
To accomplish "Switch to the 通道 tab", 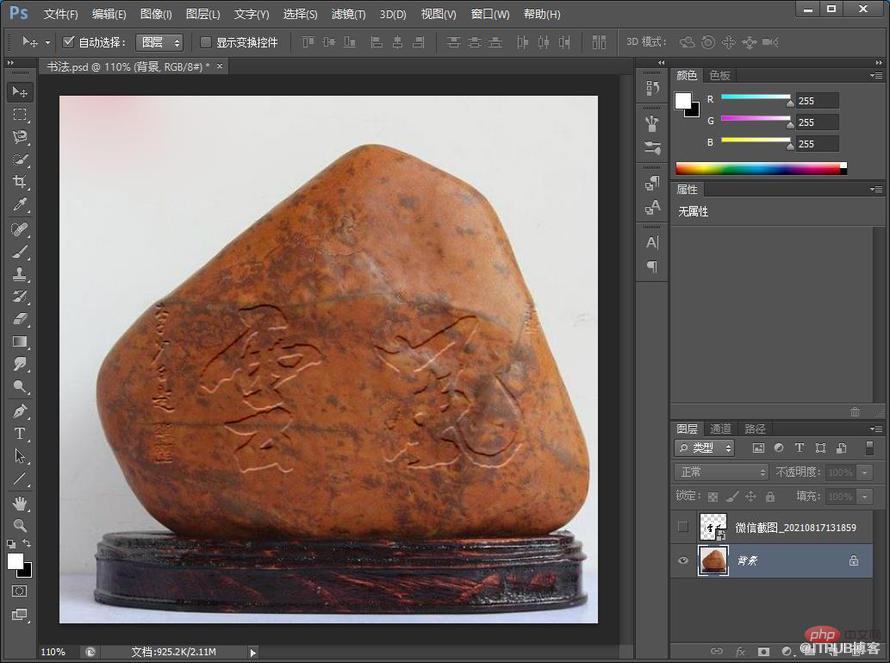I will point(720,429).
